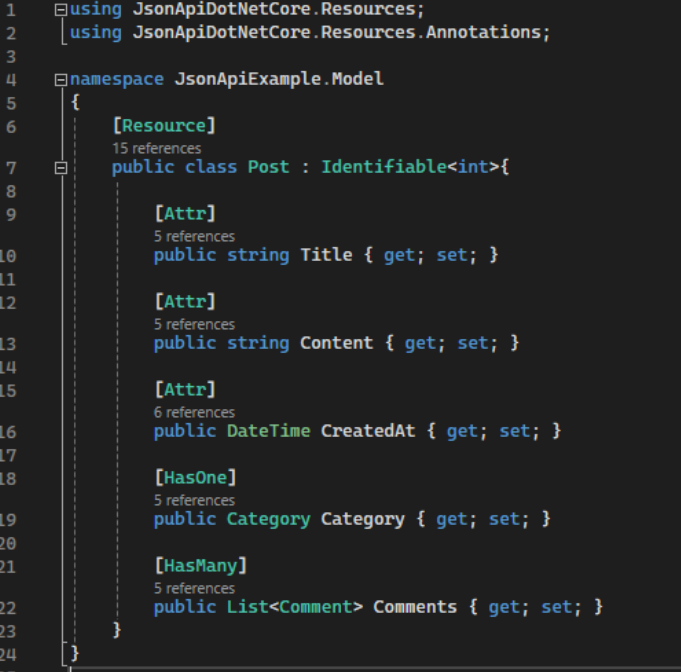Click the HasOne attribute

[195, 478]
